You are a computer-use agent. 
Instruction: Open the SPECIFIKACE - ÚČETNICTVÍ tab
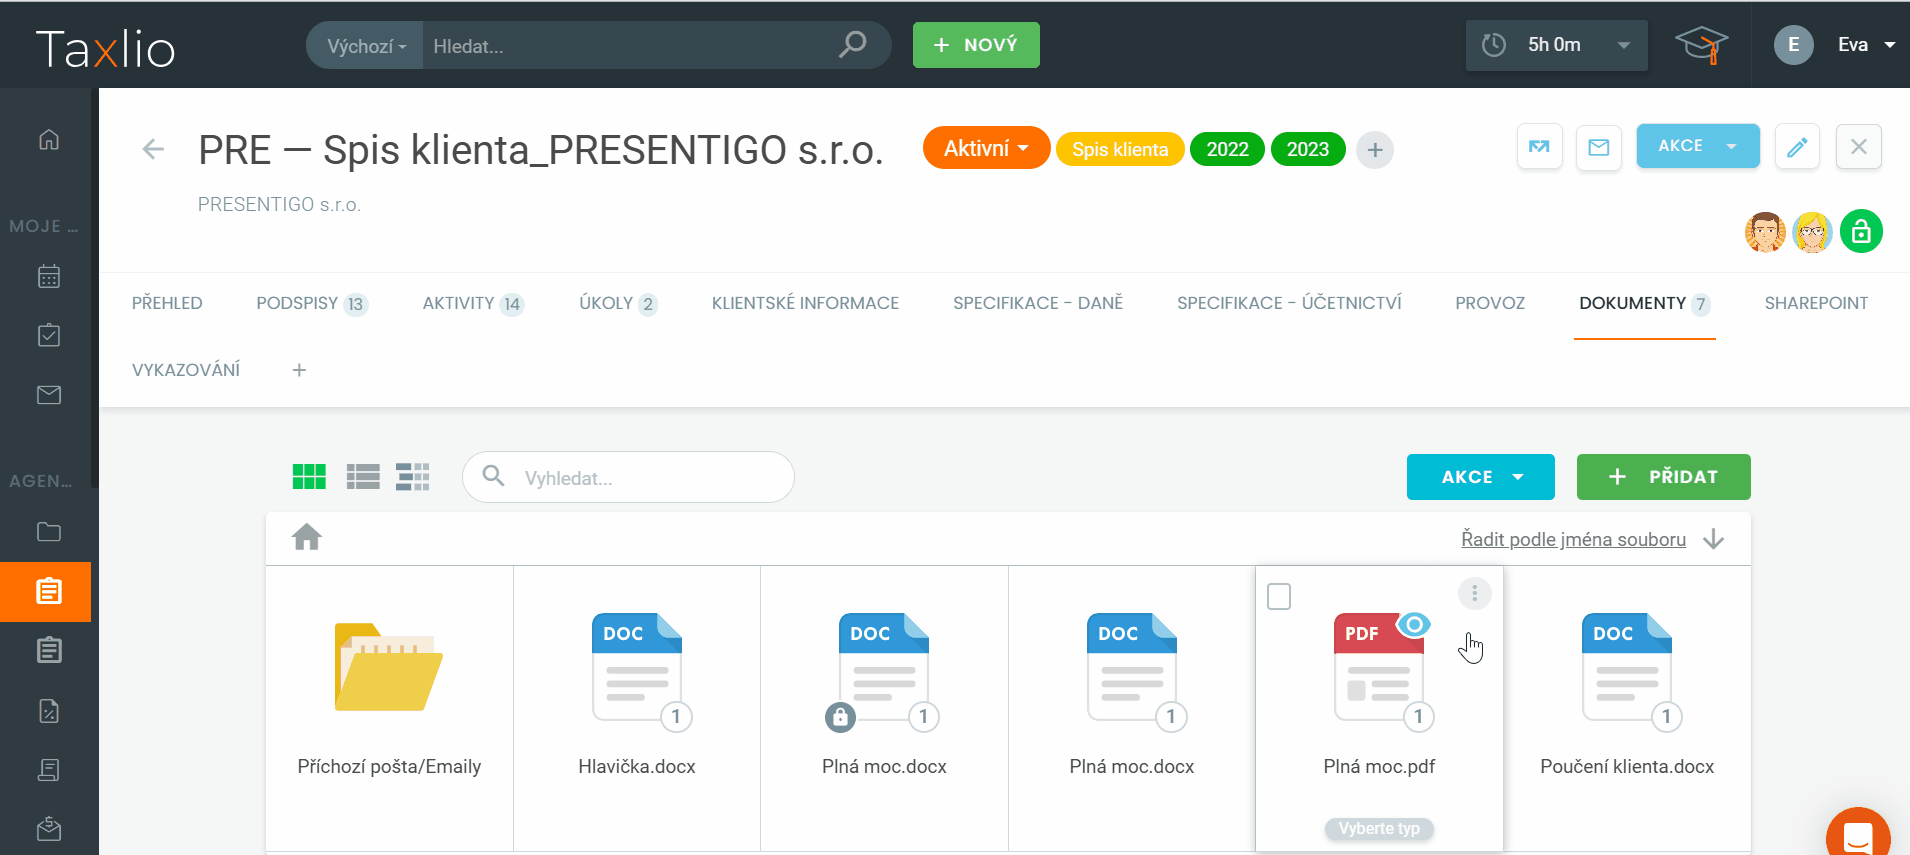tap(1289, 303)
